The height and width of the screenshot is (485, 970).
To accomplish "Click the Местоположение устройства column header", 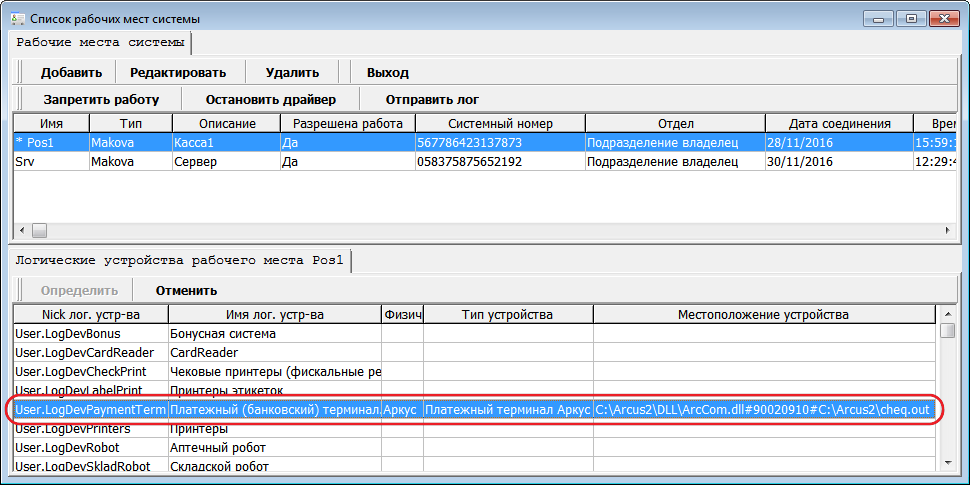I will 763,315.
